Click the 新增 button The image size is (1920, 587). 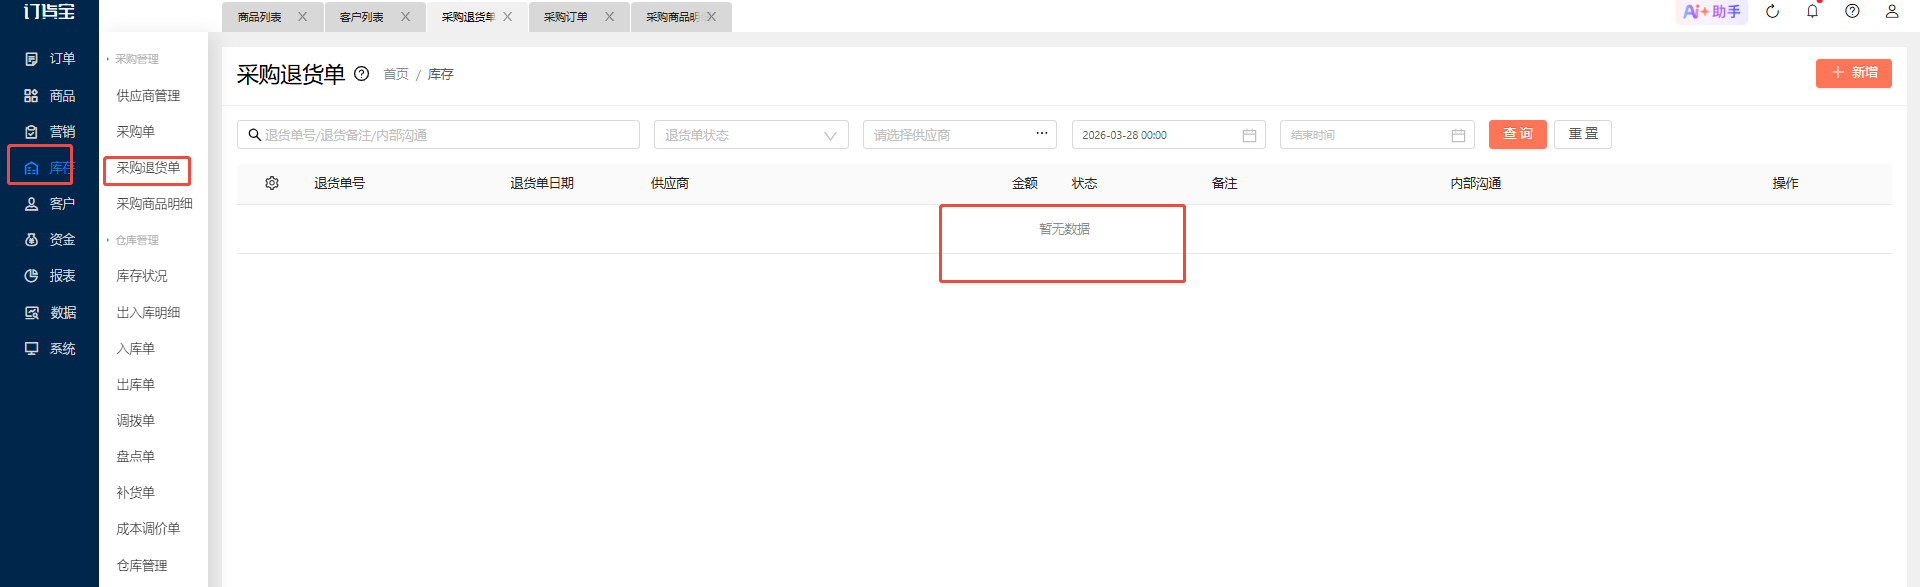tap(1854, 73)
